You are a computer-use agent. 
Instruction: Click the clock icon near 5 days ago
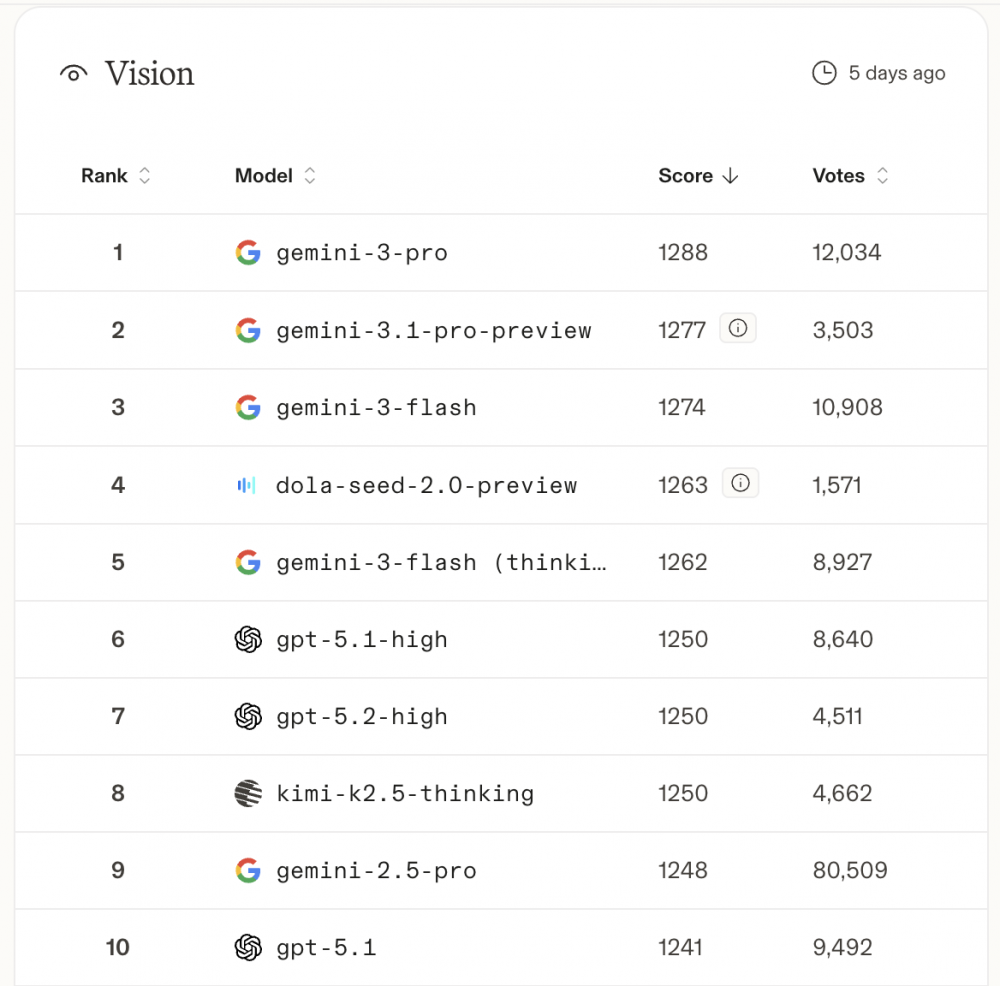(824, 73)
